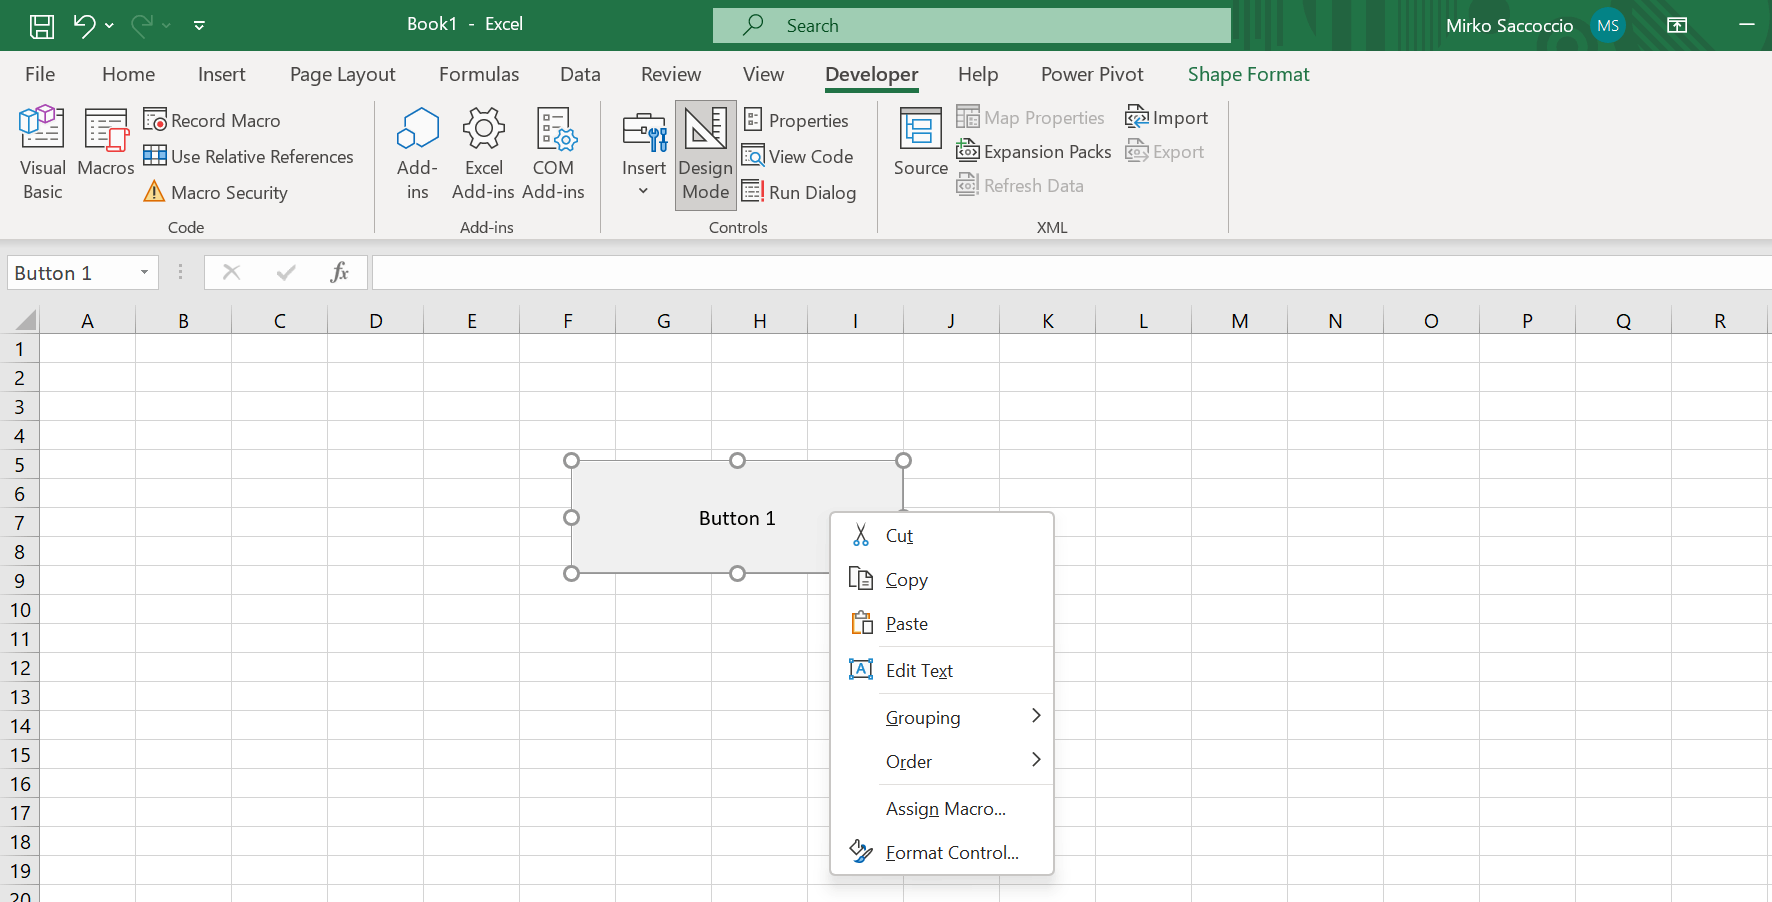Open the View tab
Image resolution: width=1772 pixels, height=902 pixels.
point(763,74)
